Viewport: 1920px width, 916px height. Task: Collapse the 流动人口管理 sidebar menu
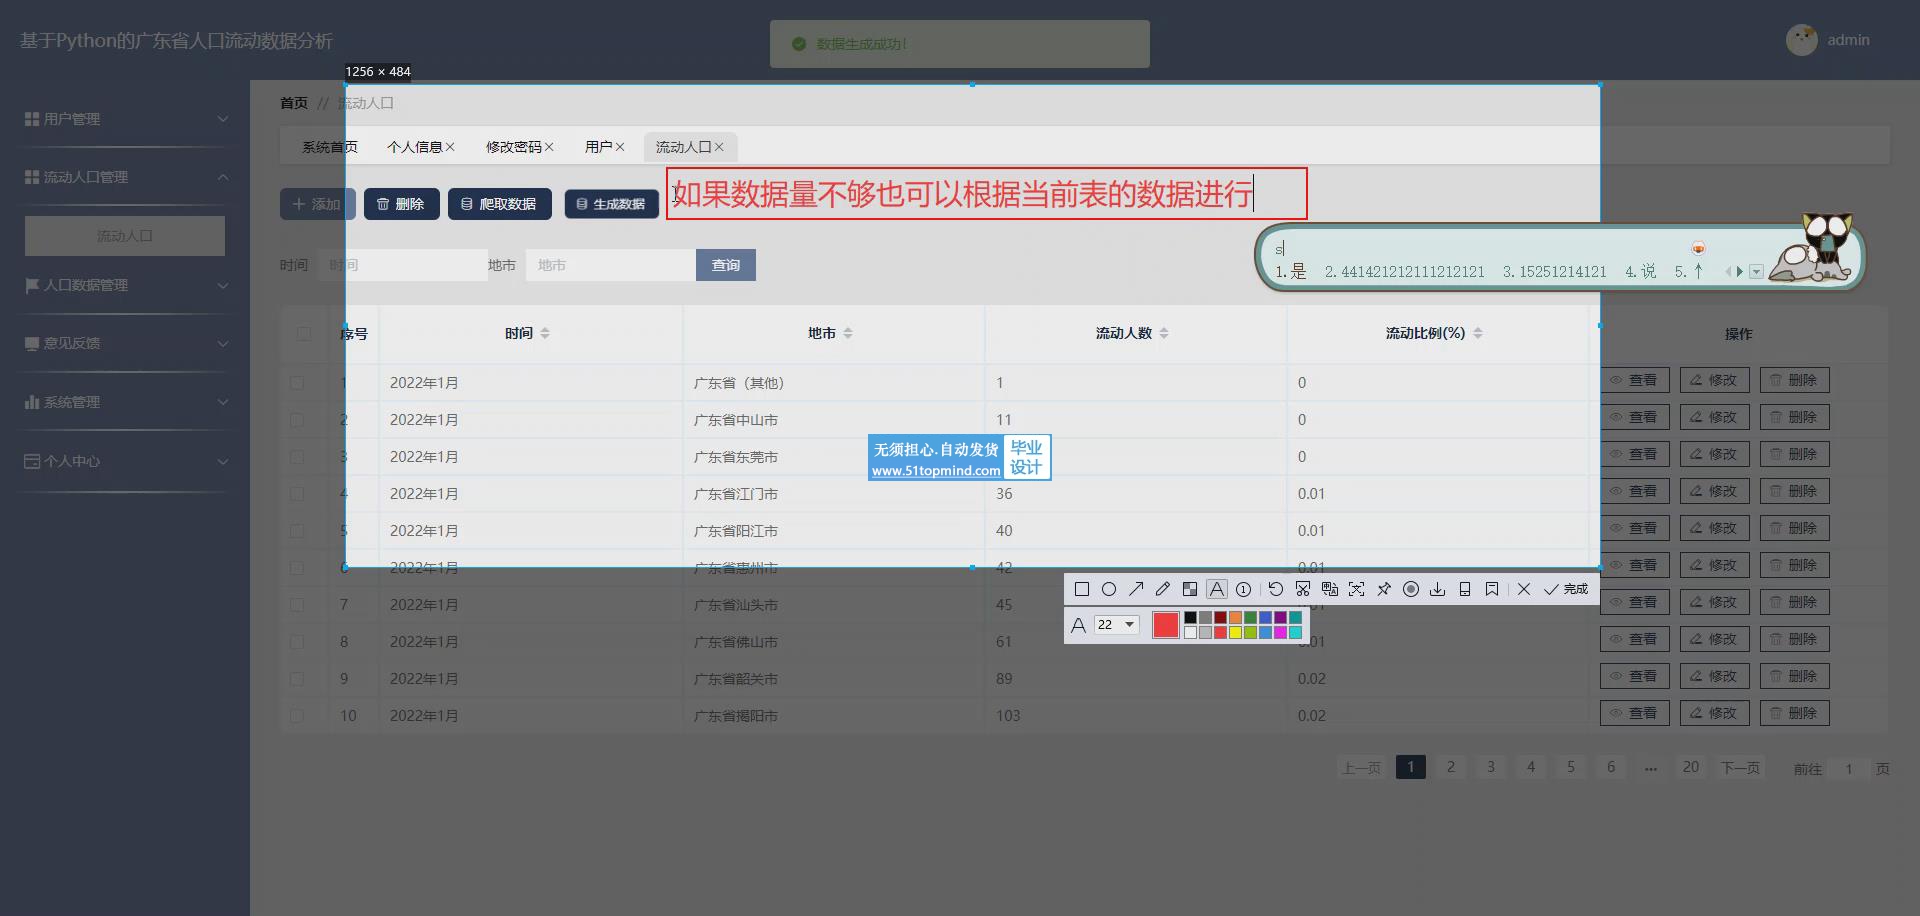125,177
